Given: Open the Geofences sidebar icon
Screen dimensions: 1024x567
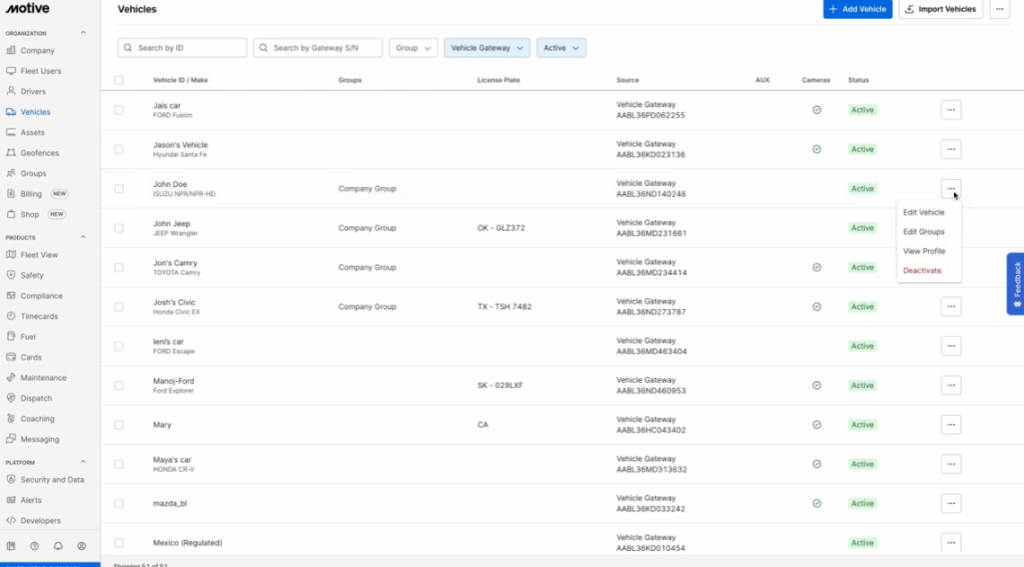Looking at the screenshot, I should click(11, 153).
